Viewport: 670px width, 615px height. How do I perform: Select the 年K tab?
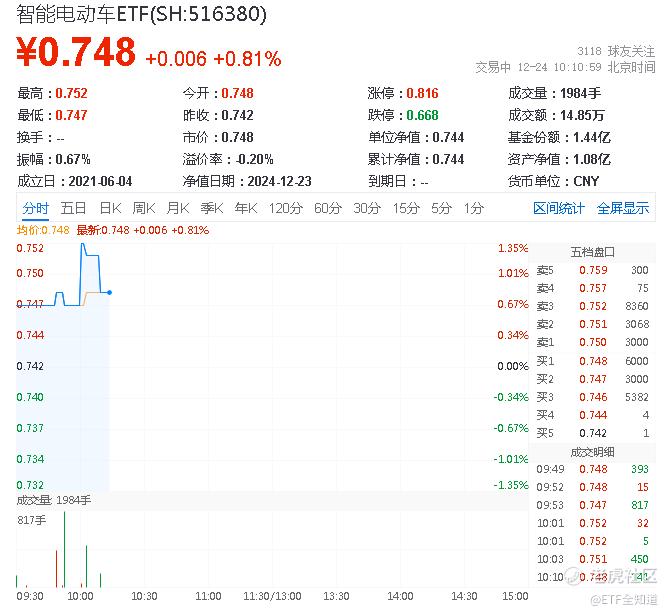coord(245,208)
